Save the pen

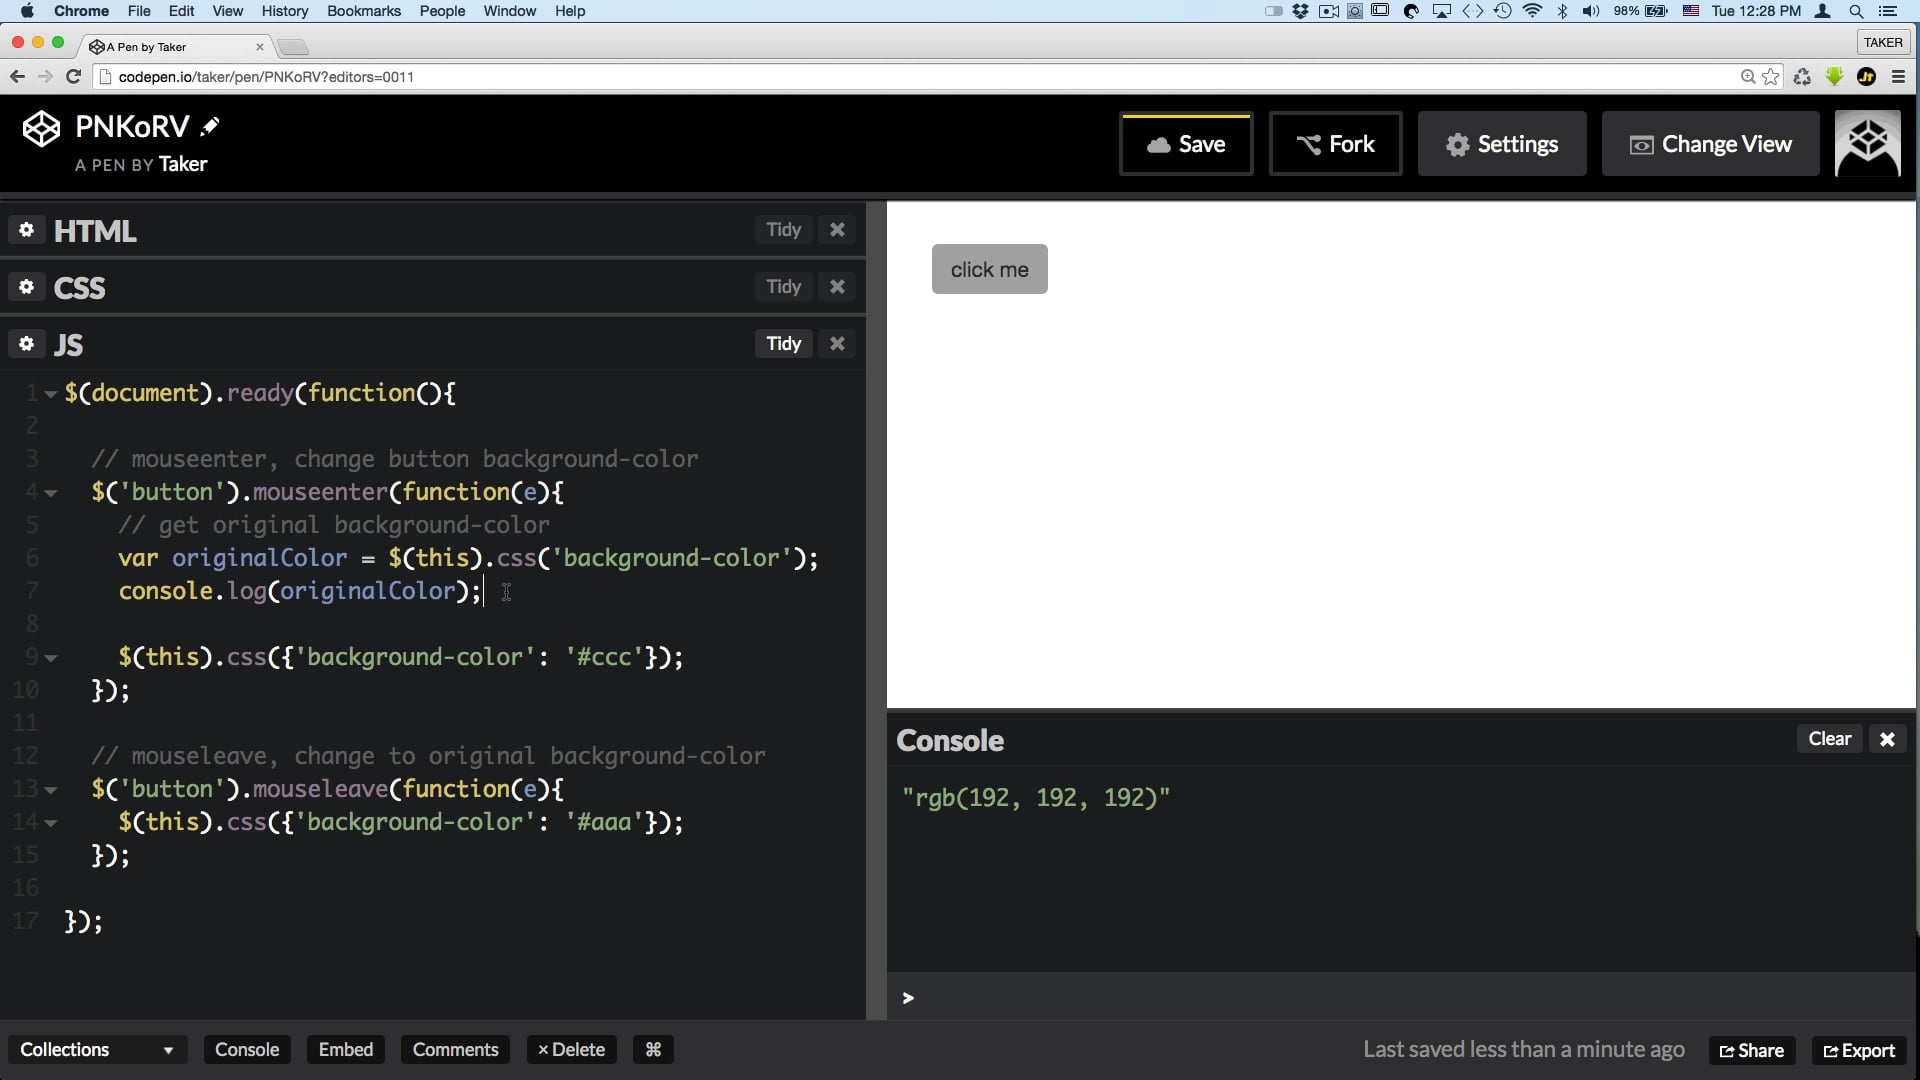1185,143
